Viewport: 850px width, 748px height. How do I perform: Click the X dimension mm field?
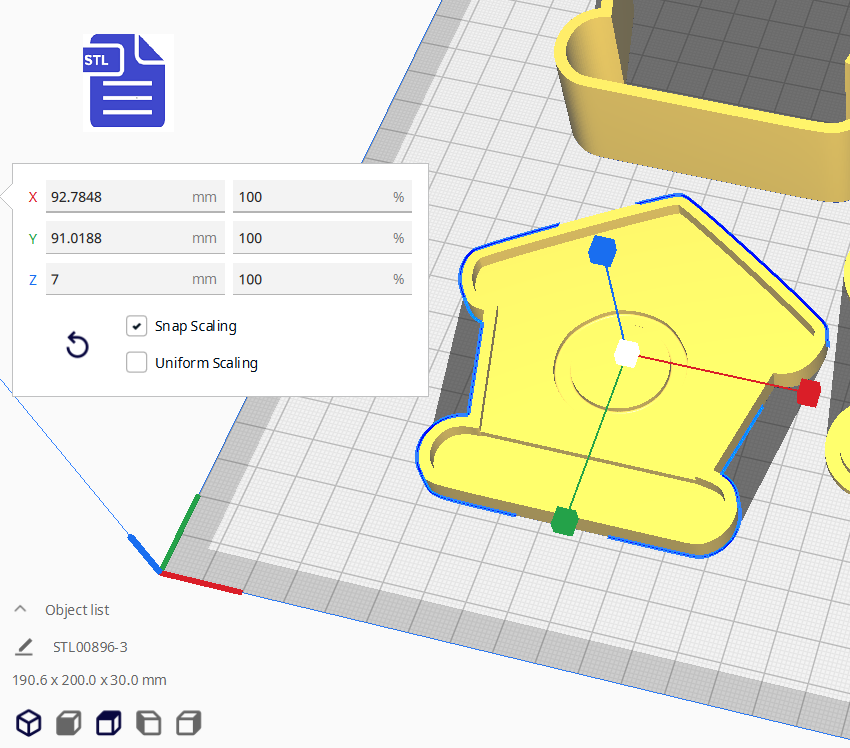pyautogui.click(x=118, y=197)
